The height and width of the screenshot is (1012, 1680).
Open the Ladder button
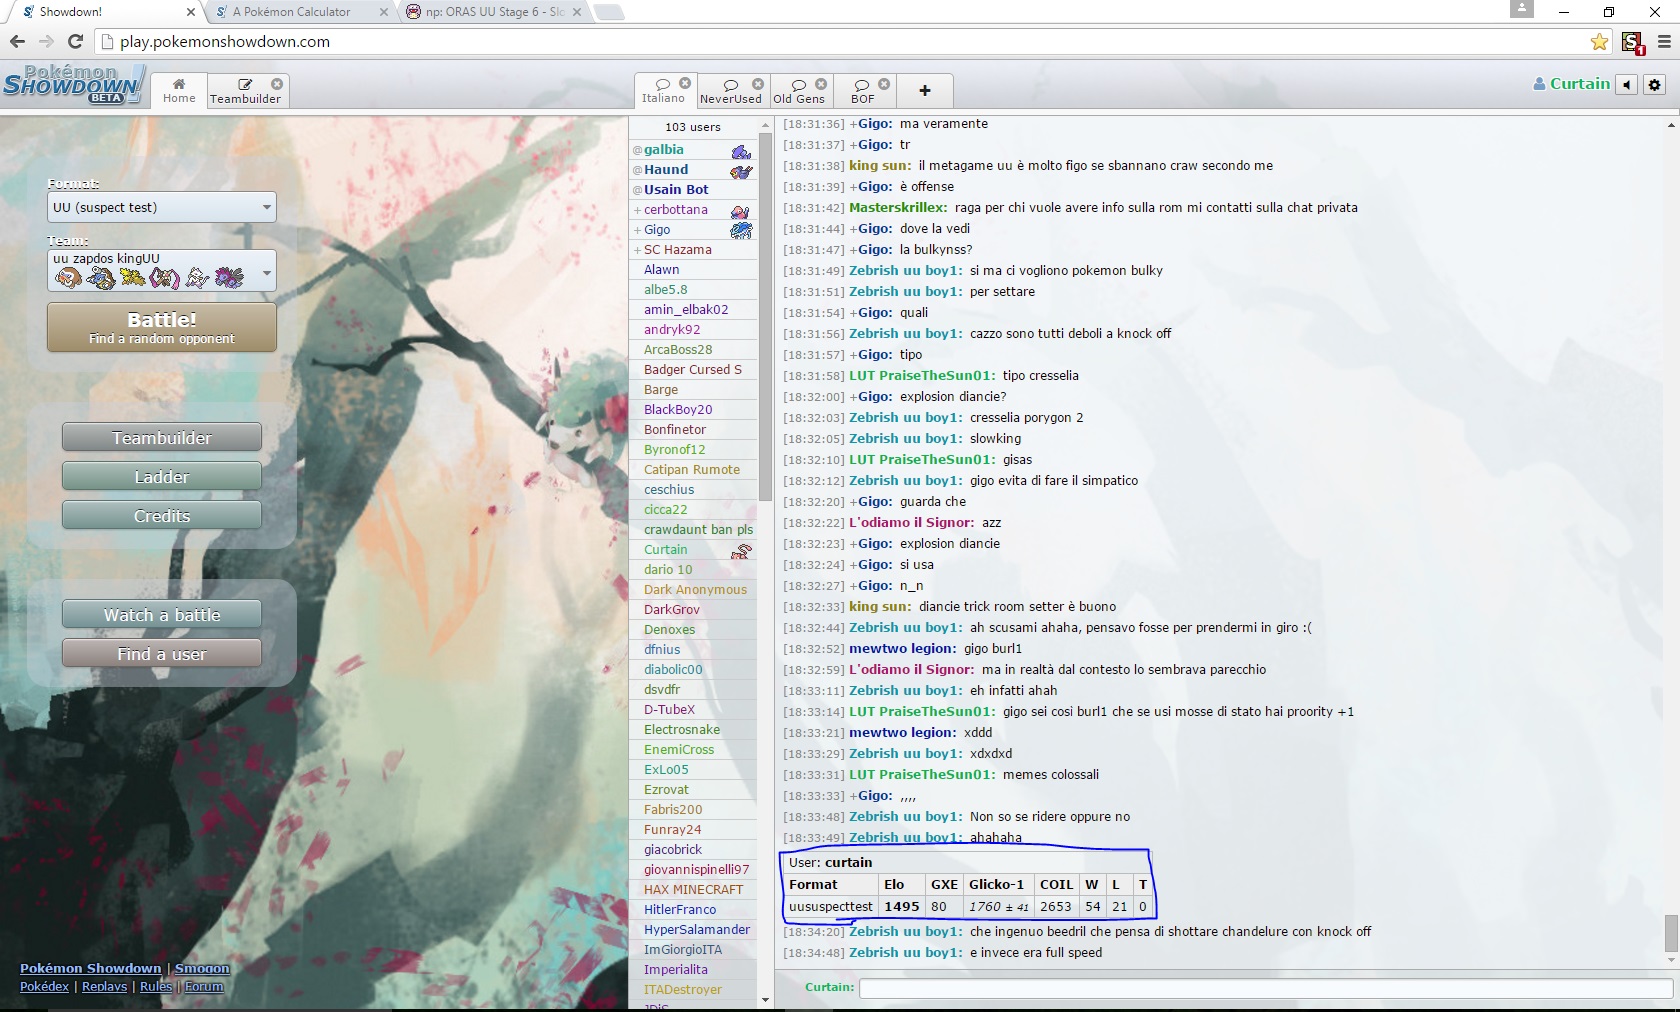[162, 477]
